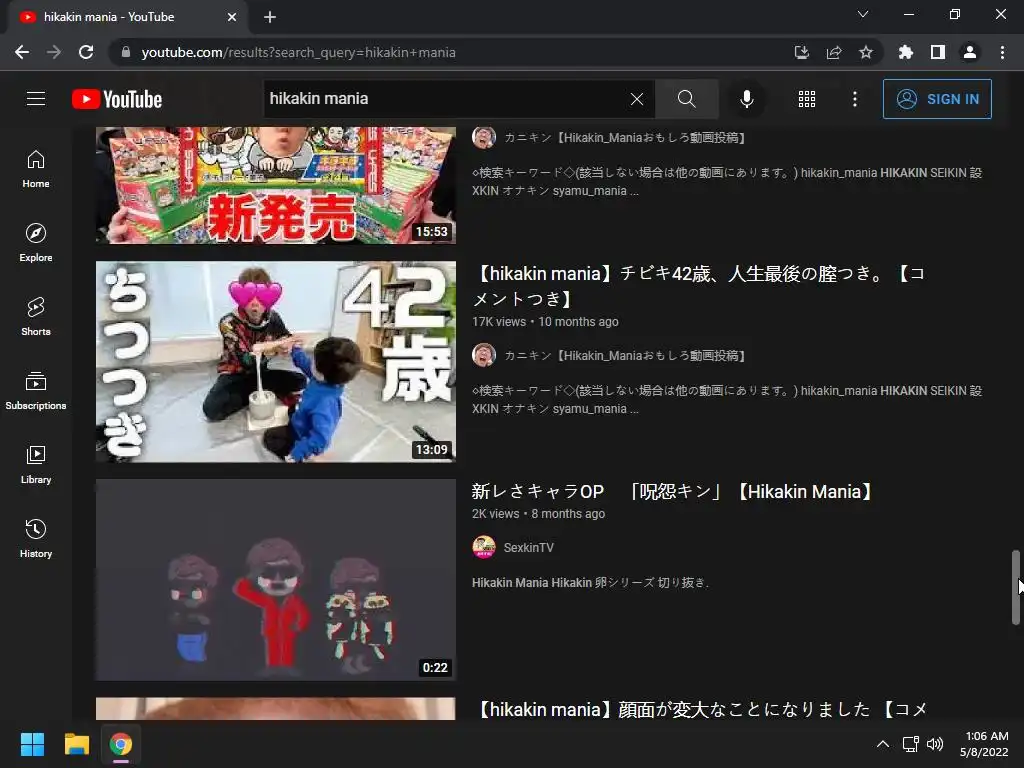Toggle Chrome side panel
1024x768 pixels.
tap(938, 52)
